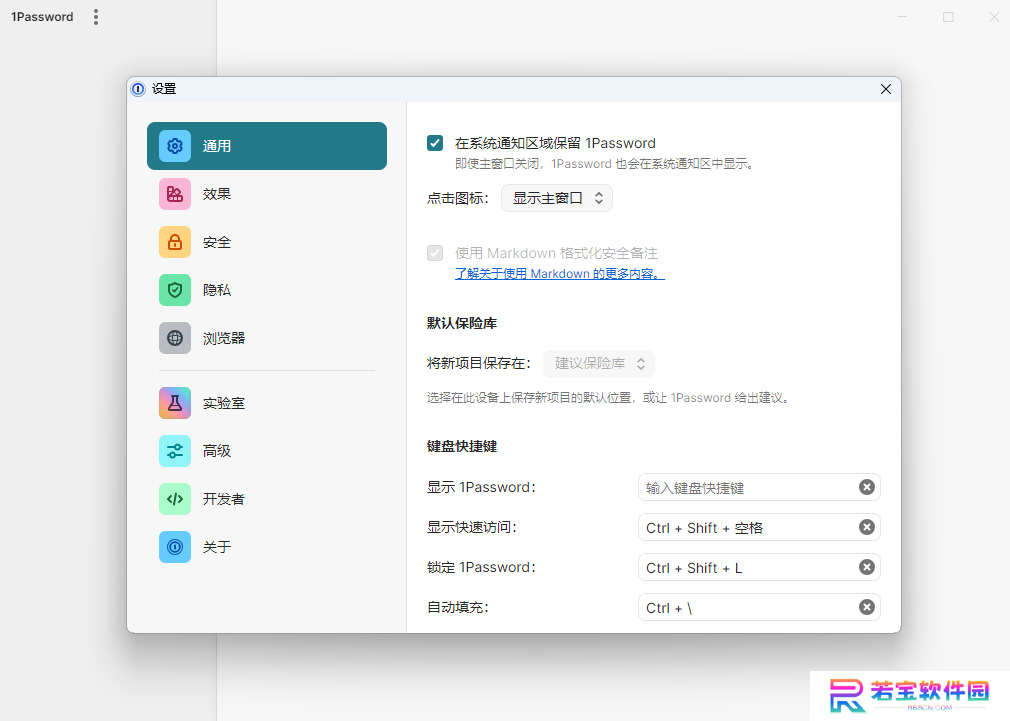The image size is (1010, 721).
Task: Open 了解关于使用 Markdown 的更多内容 link
Action: pos(560,274)
